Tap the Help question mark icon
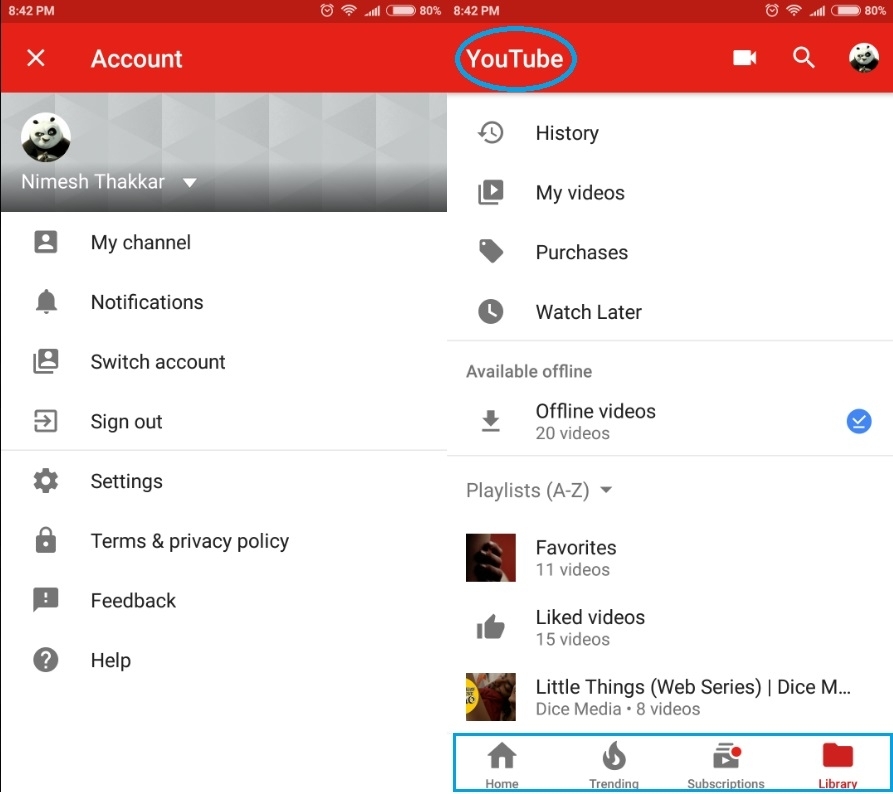This screenshot has height=794, width=893. click(x=46, y=660)
